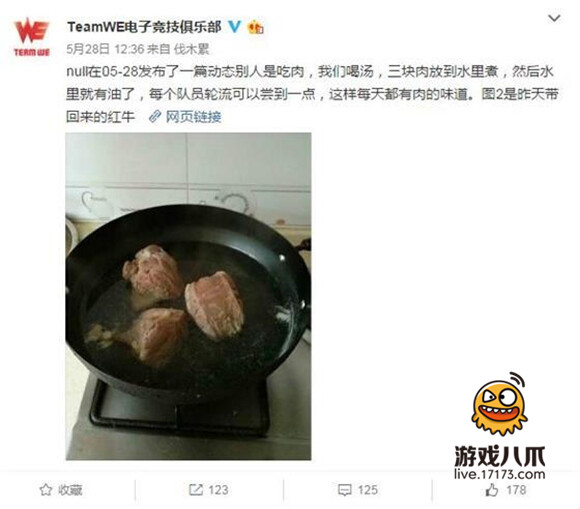This screenshot has height=509, width=580.
Task: Like the post with thumbs-up icon
Action: pos(492,490)
